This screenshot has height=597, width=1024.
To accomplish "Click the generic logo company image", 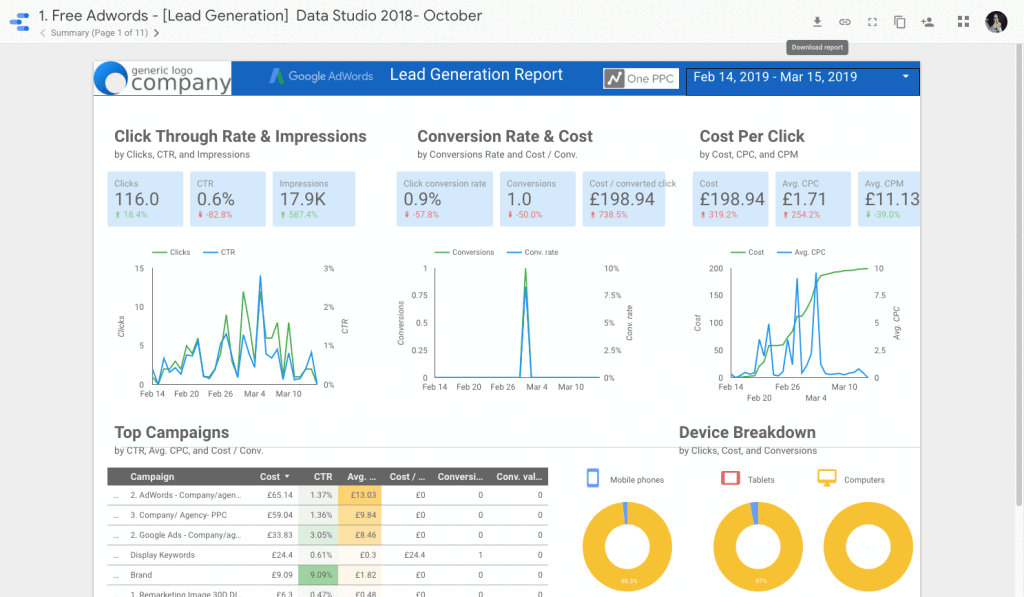I will click(163, 78).
